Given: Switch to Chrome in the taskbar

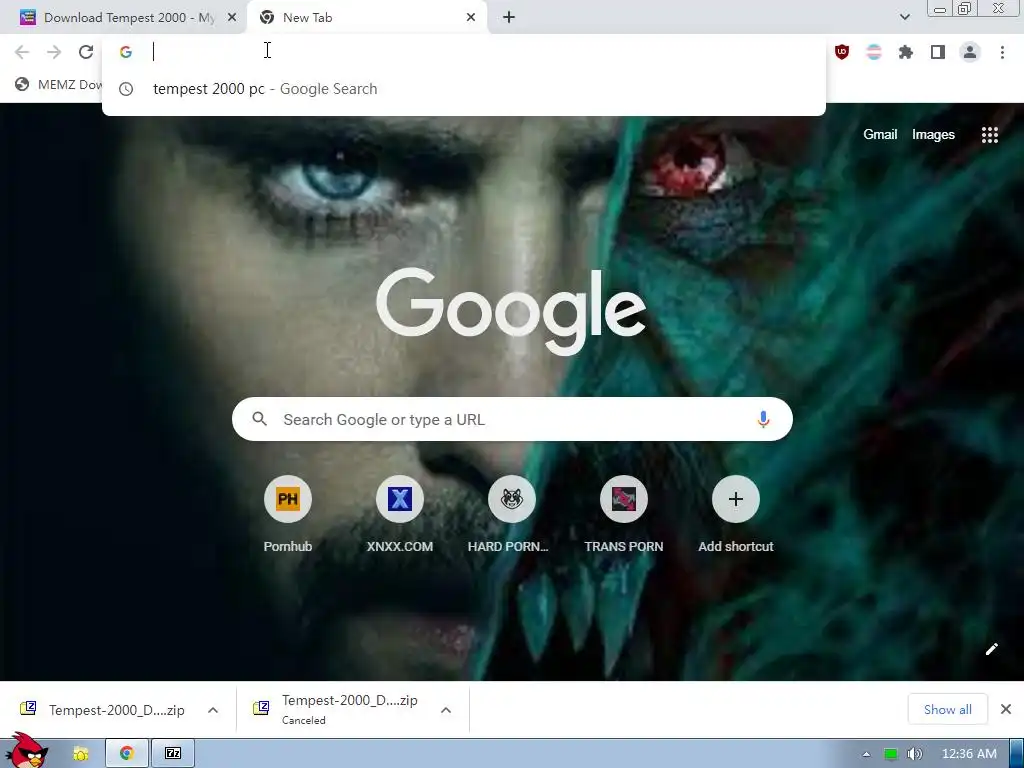Looking at the screenshot, I should [x=127, y=754].
